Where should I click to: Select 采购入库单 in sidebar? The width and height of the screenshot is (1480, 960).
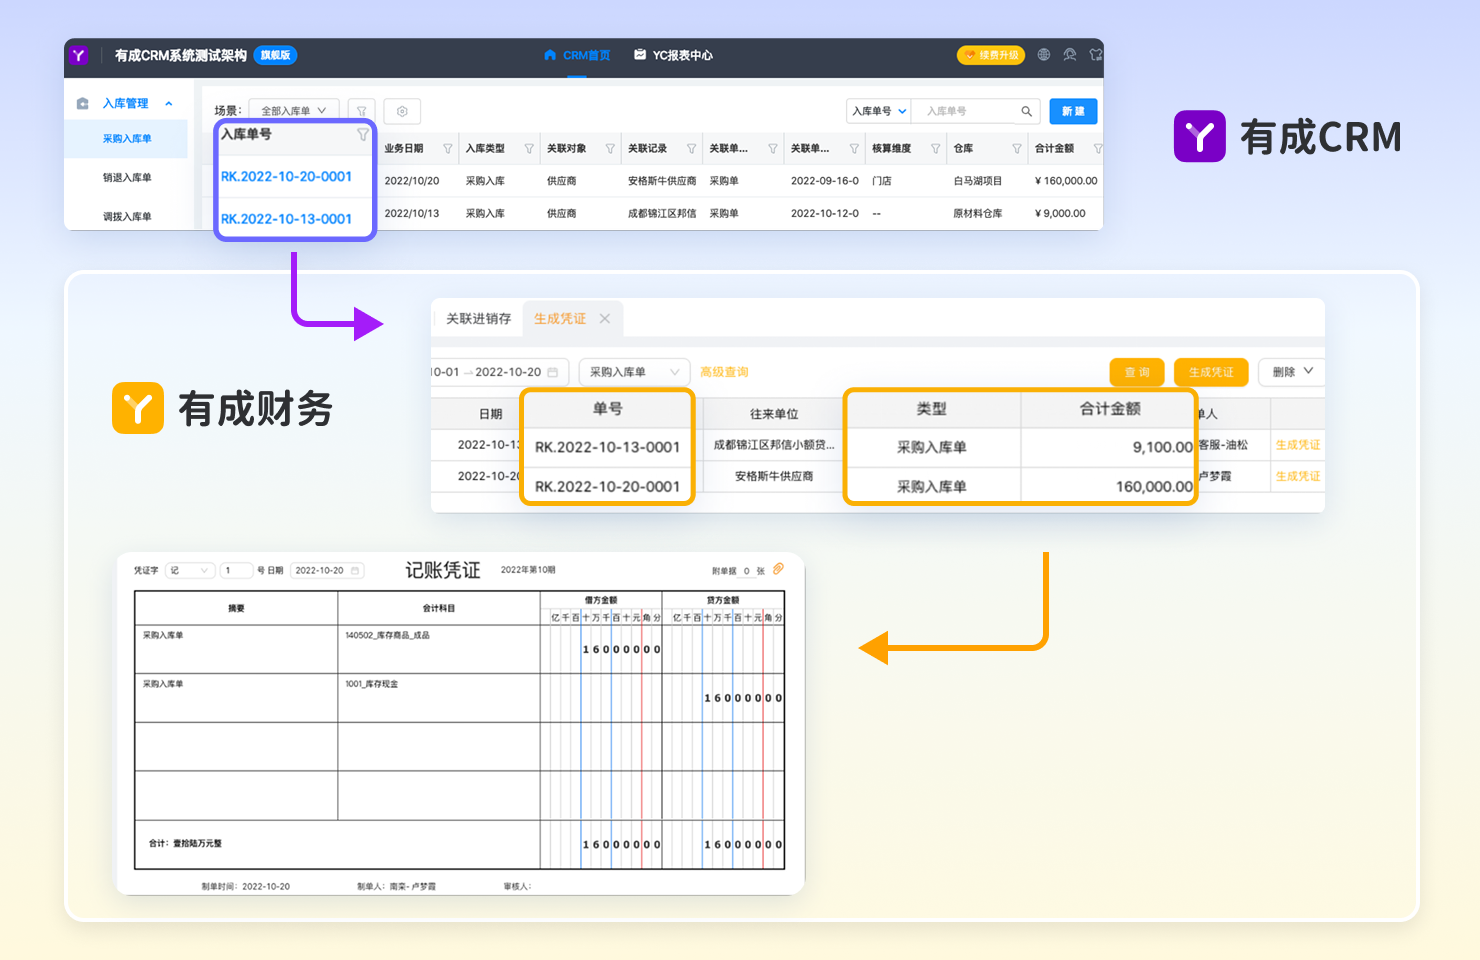127,139
